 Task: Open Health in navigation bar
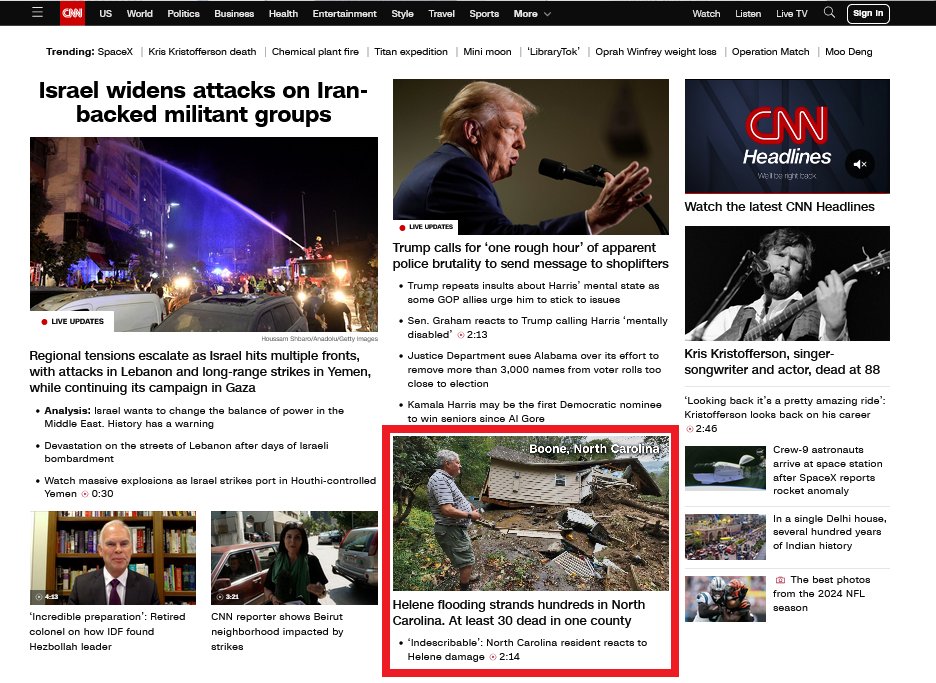(x=283, y=14)
